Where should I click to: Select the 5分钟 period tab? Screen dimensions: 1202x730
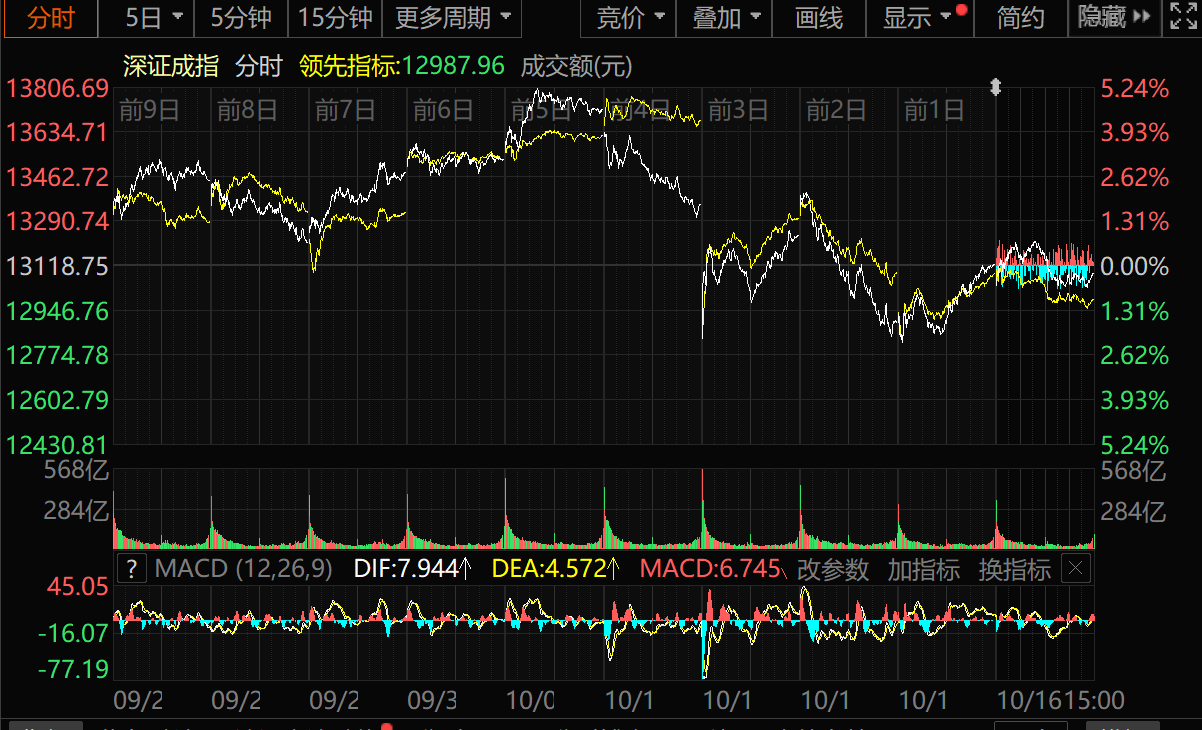240,17
